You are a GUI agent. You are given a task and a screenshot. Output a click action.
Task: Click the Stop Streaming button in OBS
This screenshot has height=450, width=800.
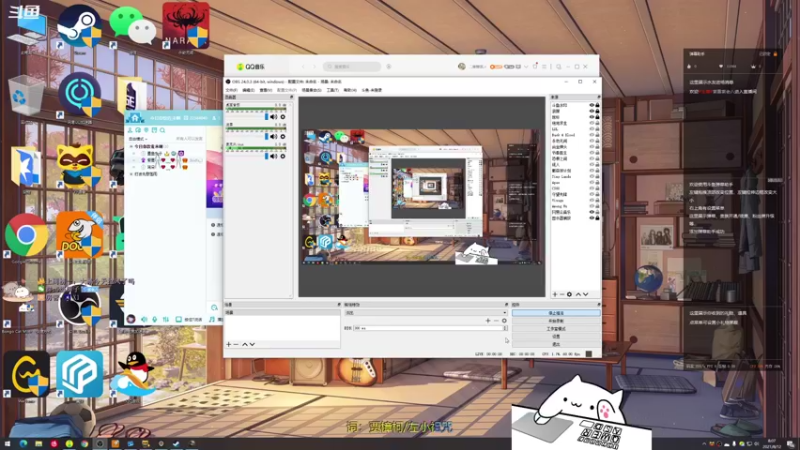[x=556, y=313]
